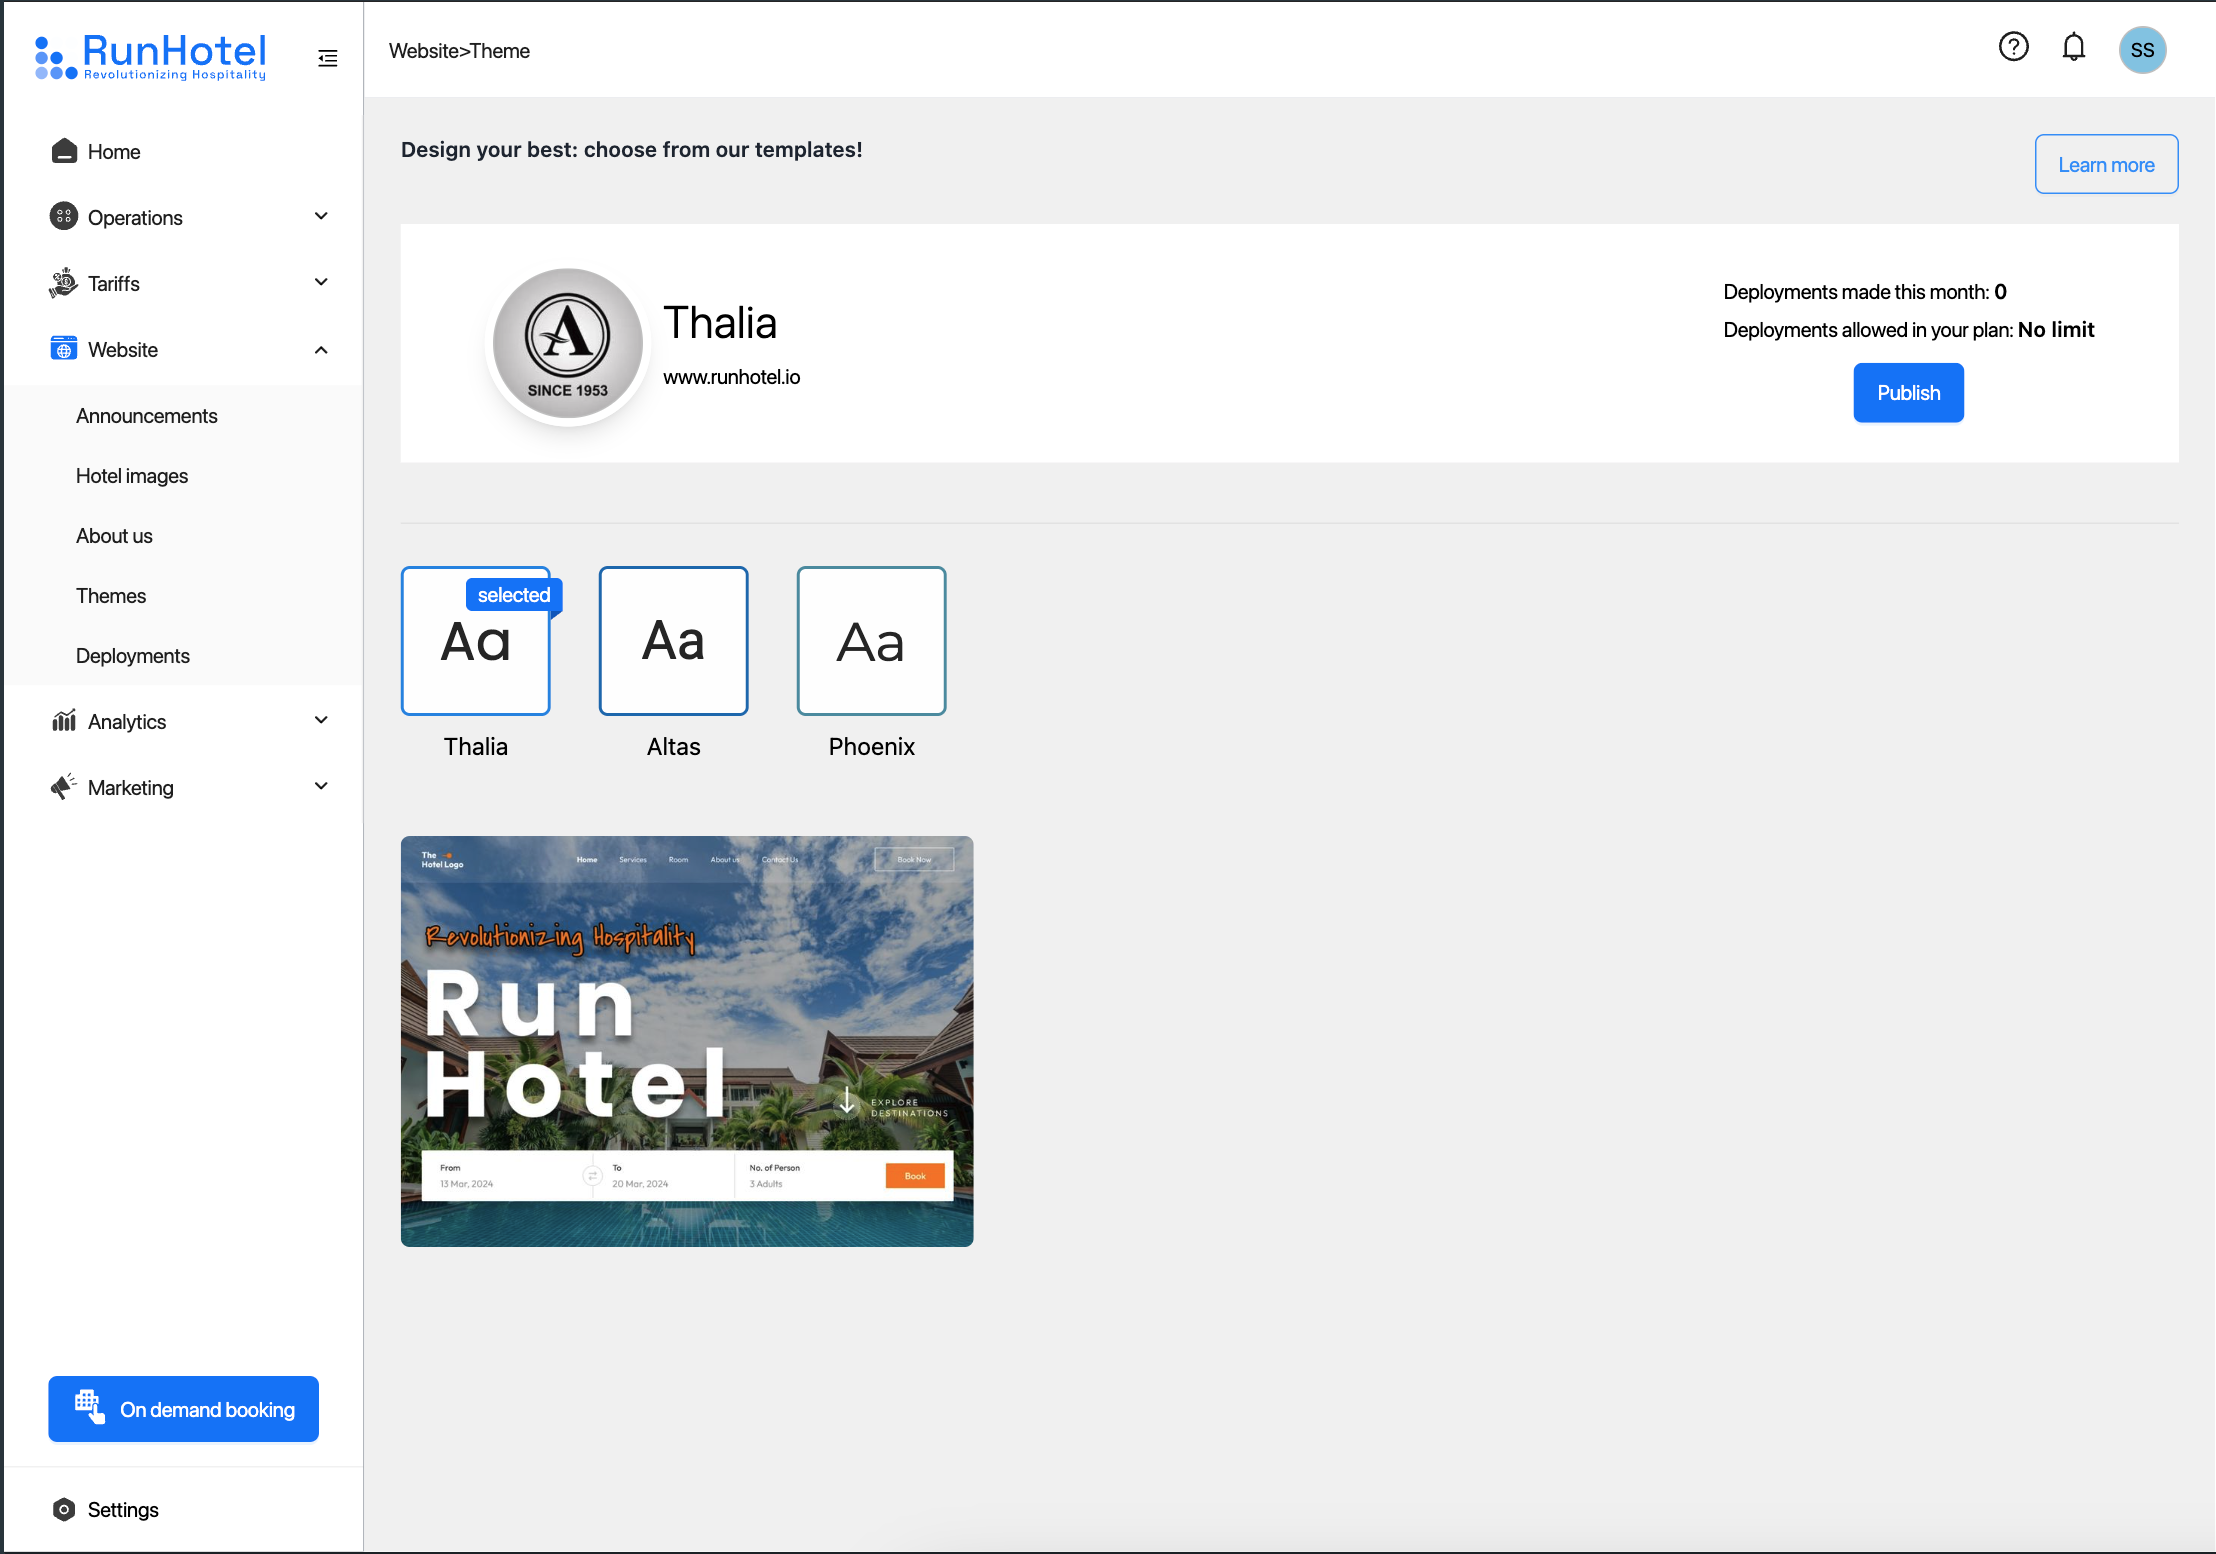Publish the website

(x=1908, y=393)
